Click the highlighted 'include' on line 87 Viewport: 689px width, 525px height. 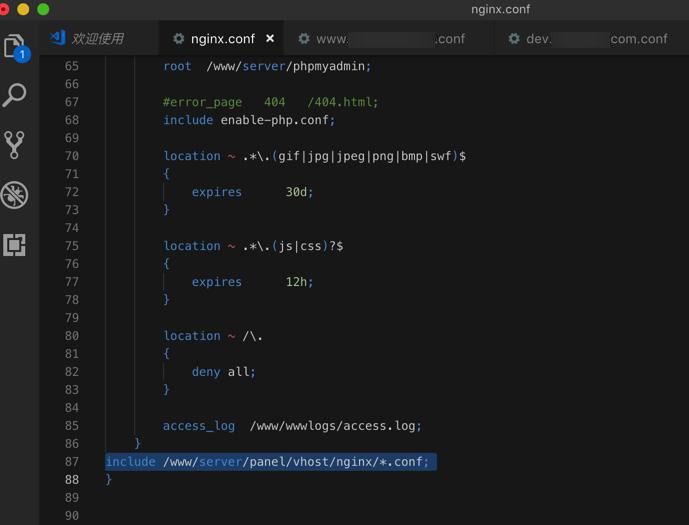131,462
